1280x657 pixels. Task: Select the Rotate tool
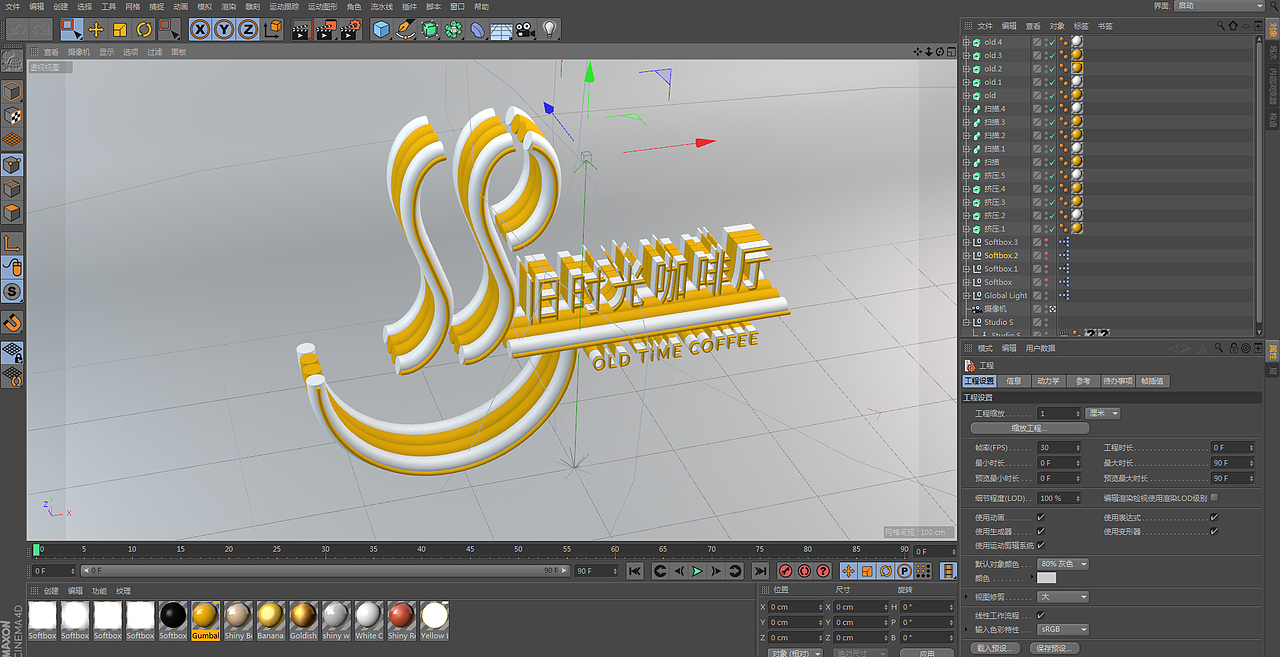[x=144, y=29]
